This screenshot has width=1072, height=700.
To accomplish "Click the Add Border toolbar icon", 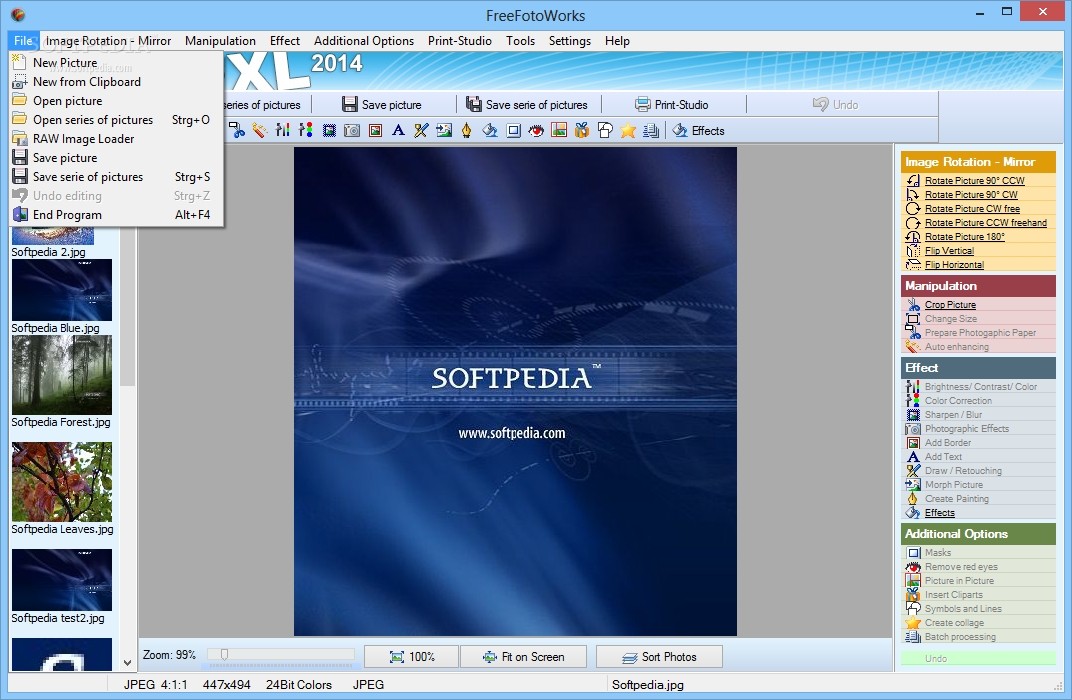I will [375, 130].
